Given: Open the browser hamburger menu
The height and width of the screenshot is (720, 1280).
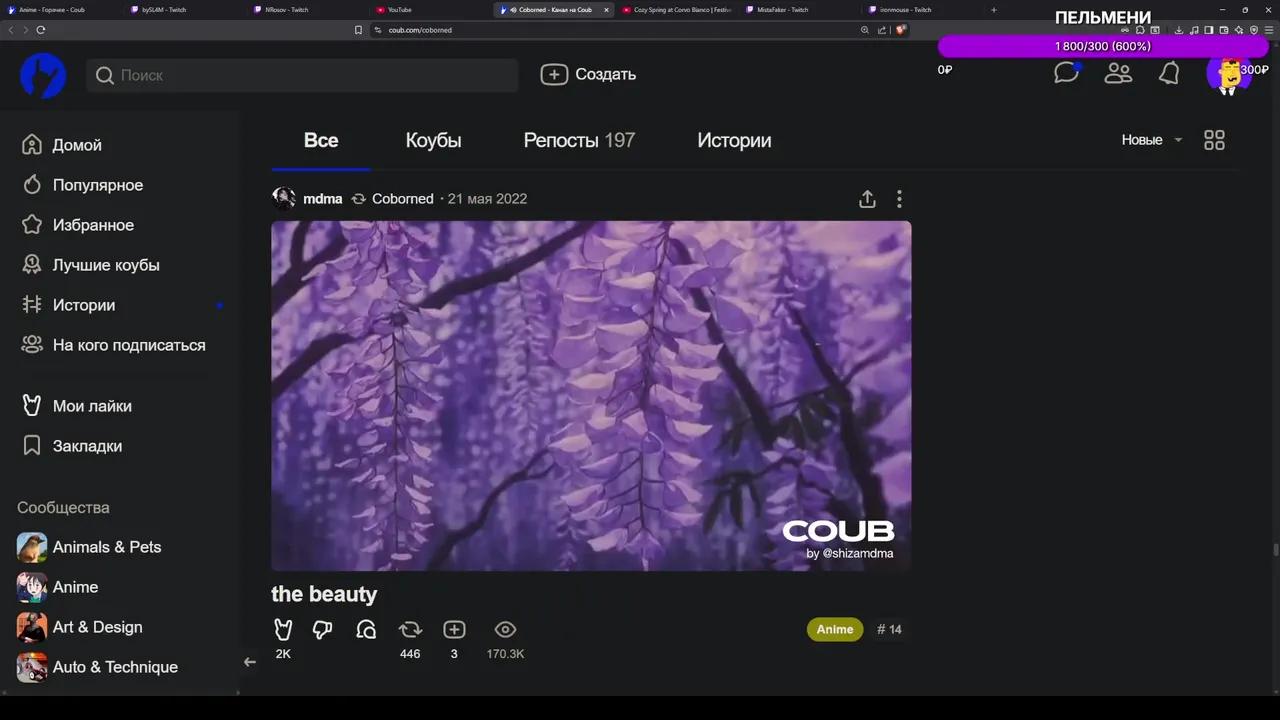Looking at the screenshot, I should pyautogui.click(x=1269, y=30).
